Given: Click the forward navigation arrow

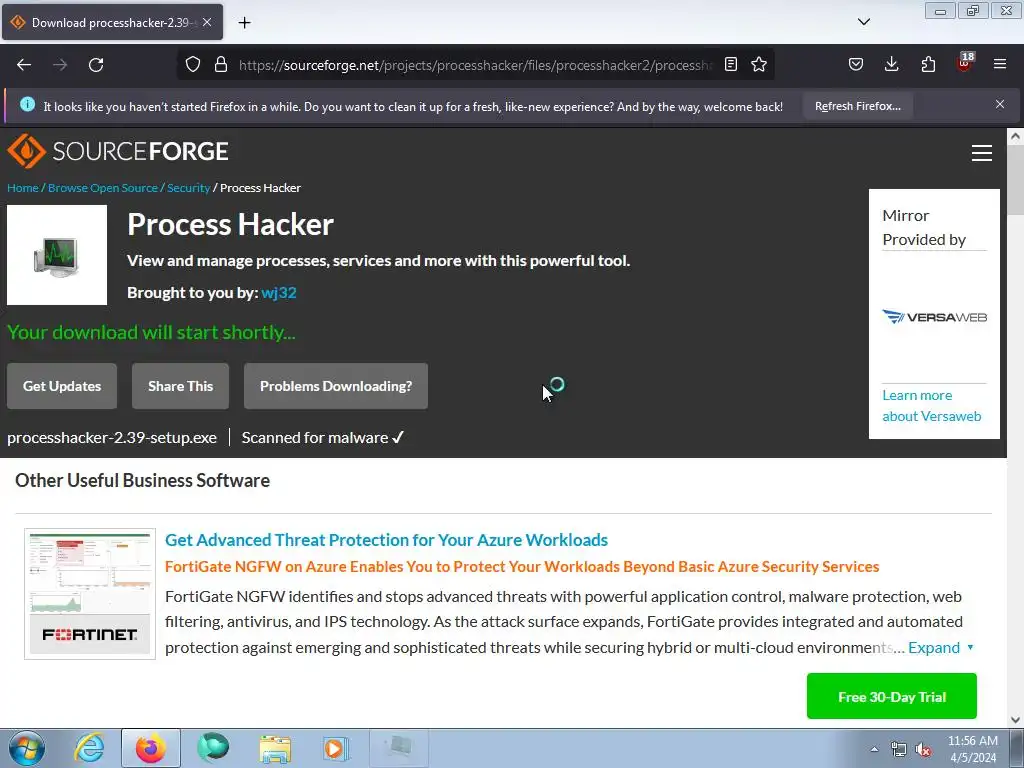Looking at the screenshot, I should [x=60, y=65].
